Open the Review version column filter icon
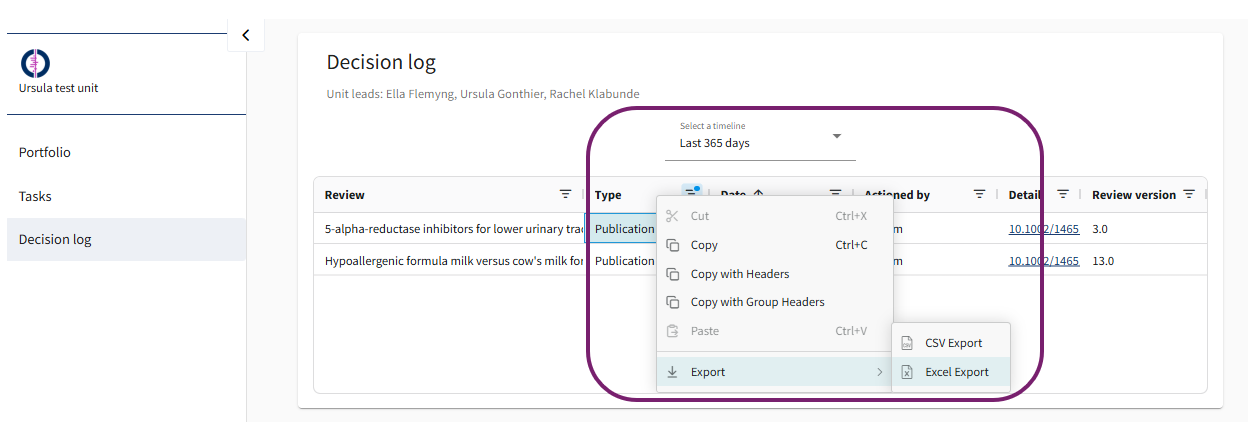 pos(1189,195)
